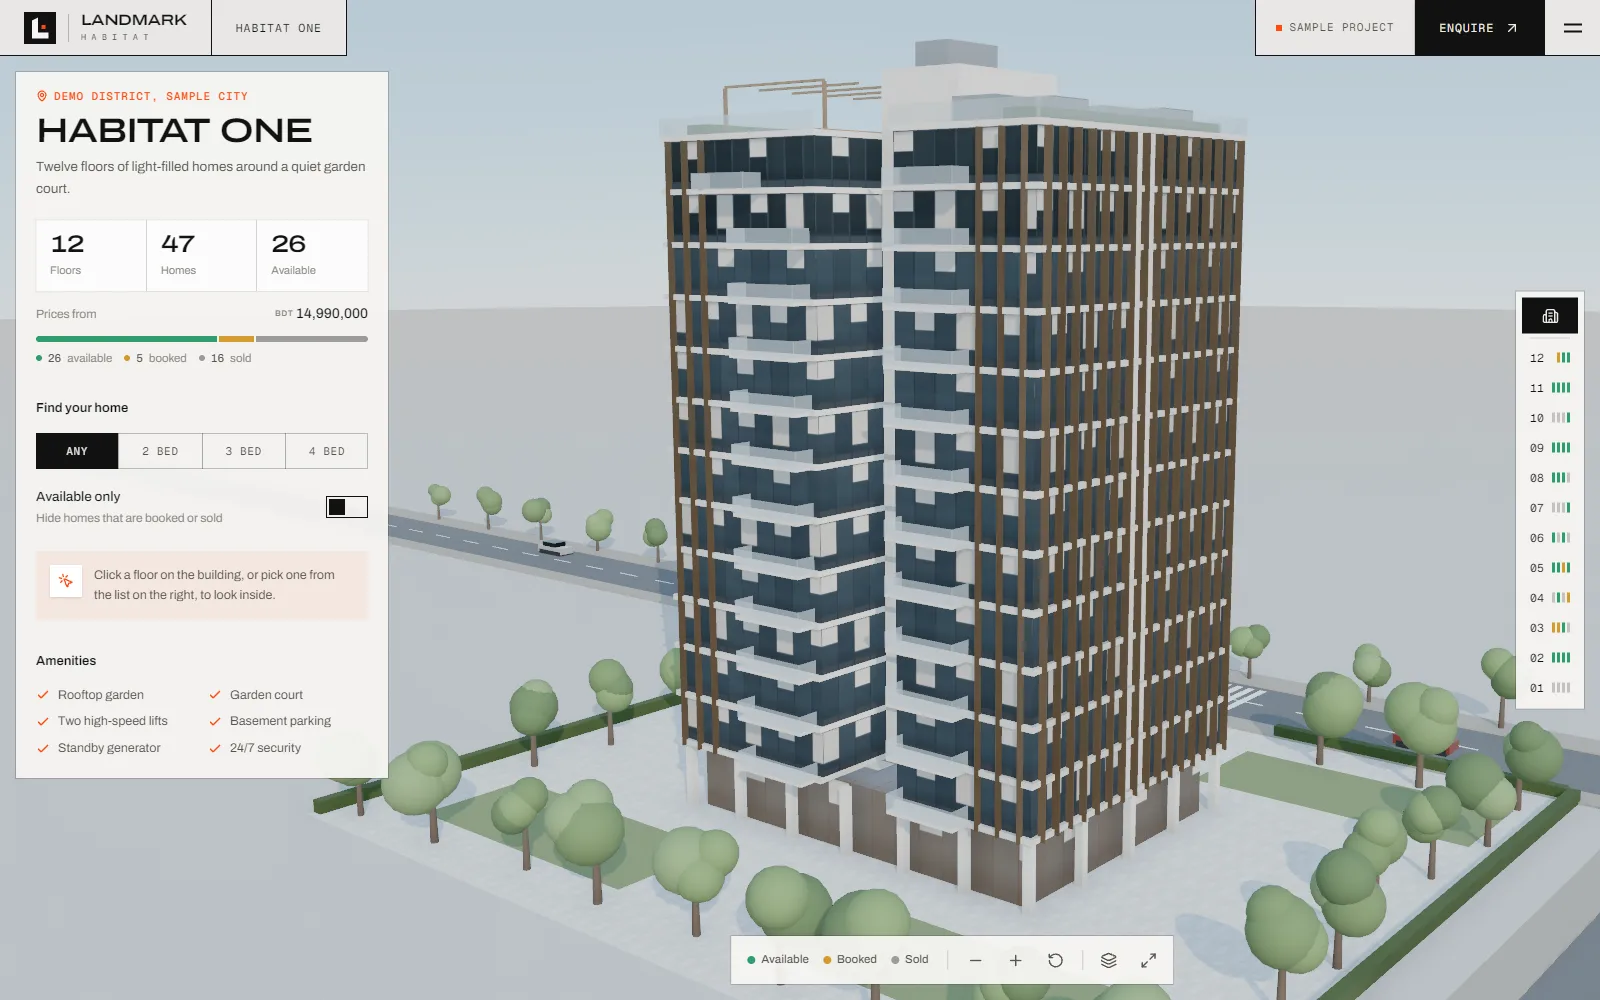This screenshot has width=1600, height=1000.
Task: Select floor 04 in the floor list
Action: (x=1550, y=598)
